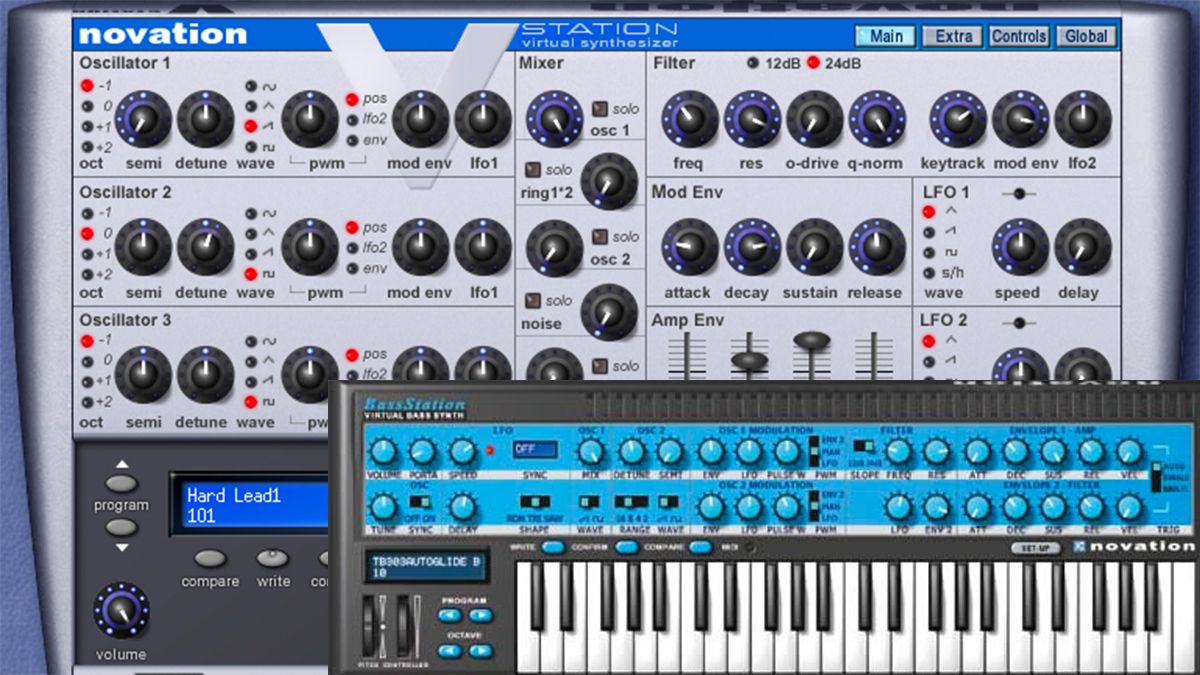Select 0 octave for Oscillator 3

(x=87, y=361)
